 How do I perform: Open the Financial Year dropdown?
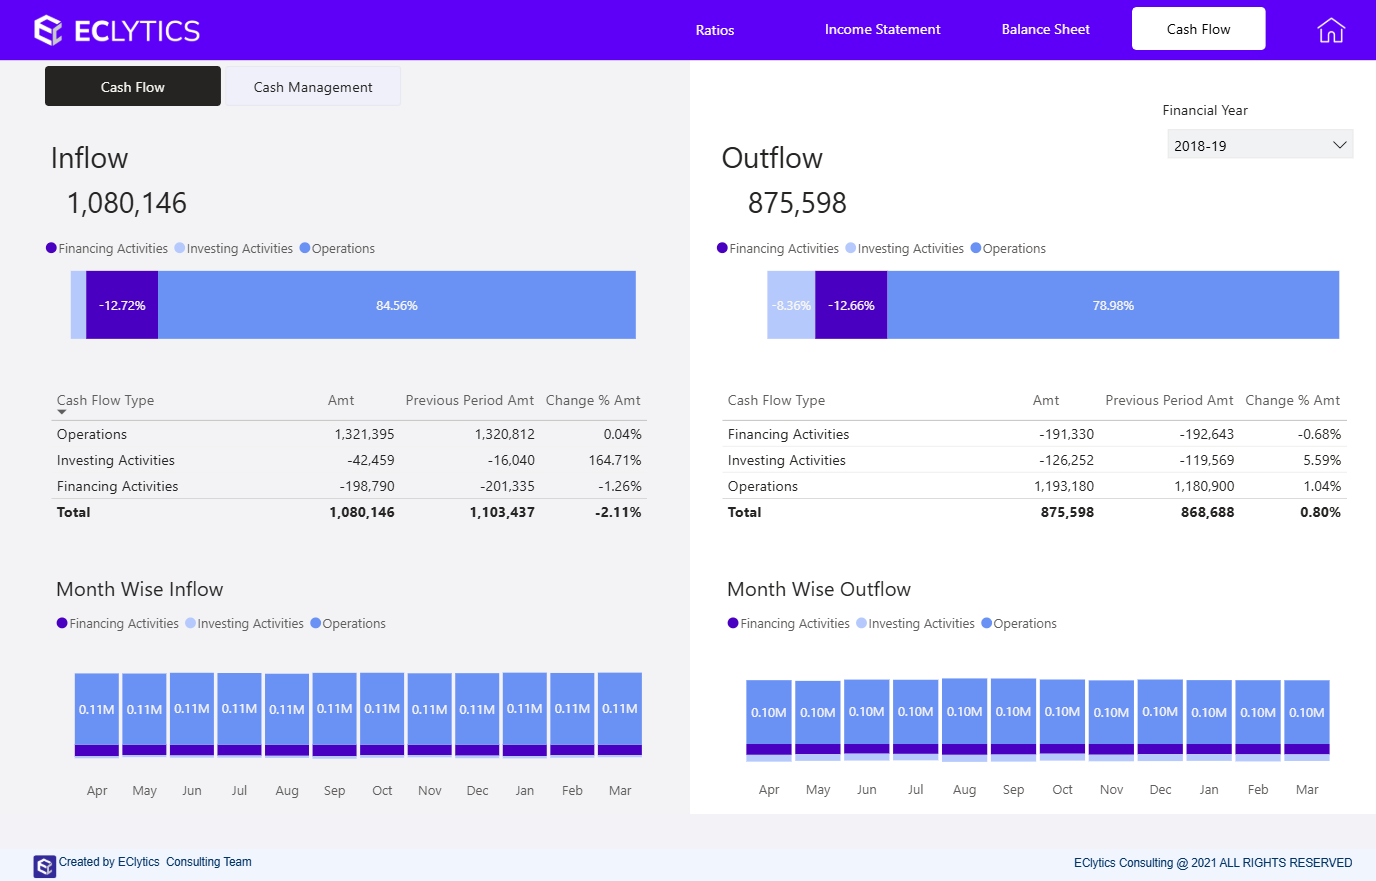1259,143
